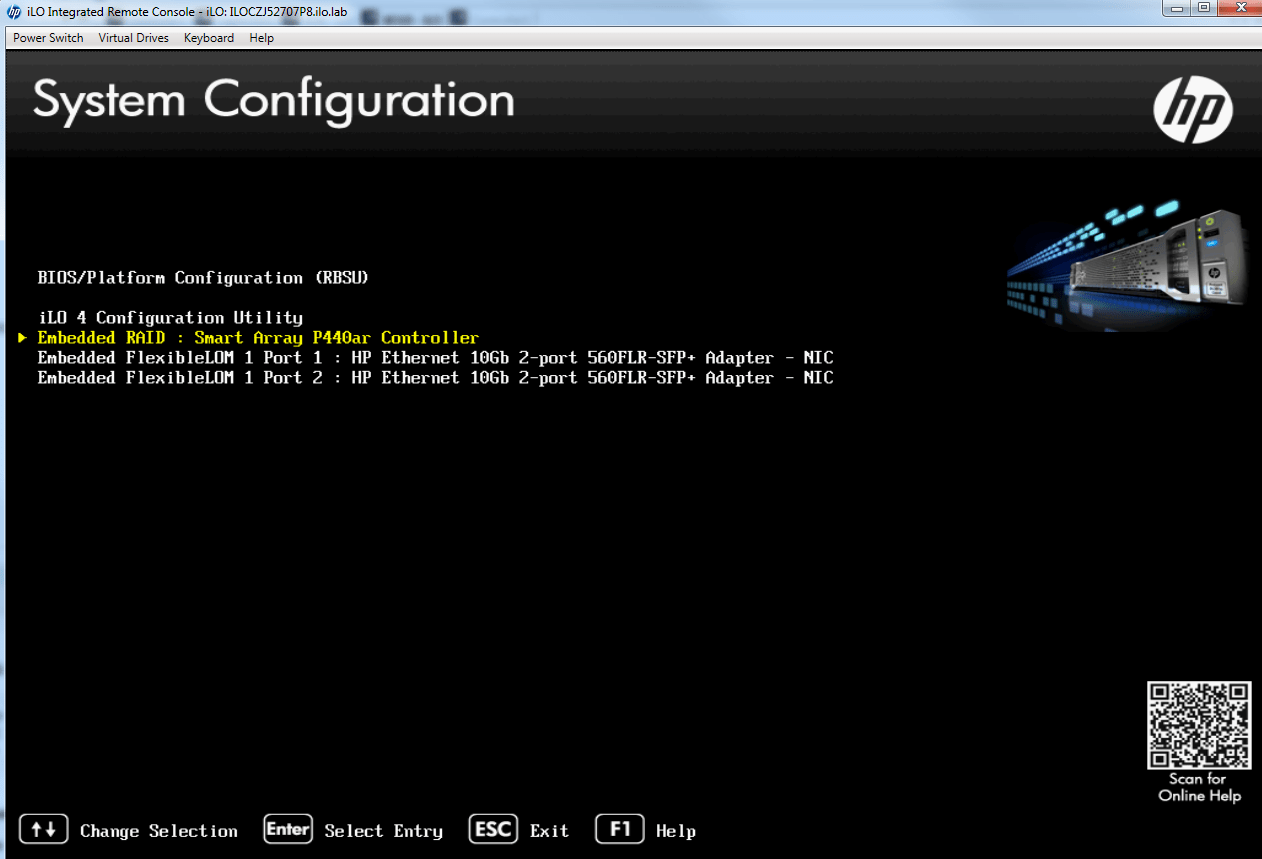Screen dimensions: 1262x859
Task: Select Embedded FlexibleLOM 1 Port 1 NIC
Action: [x=435, y=357]
